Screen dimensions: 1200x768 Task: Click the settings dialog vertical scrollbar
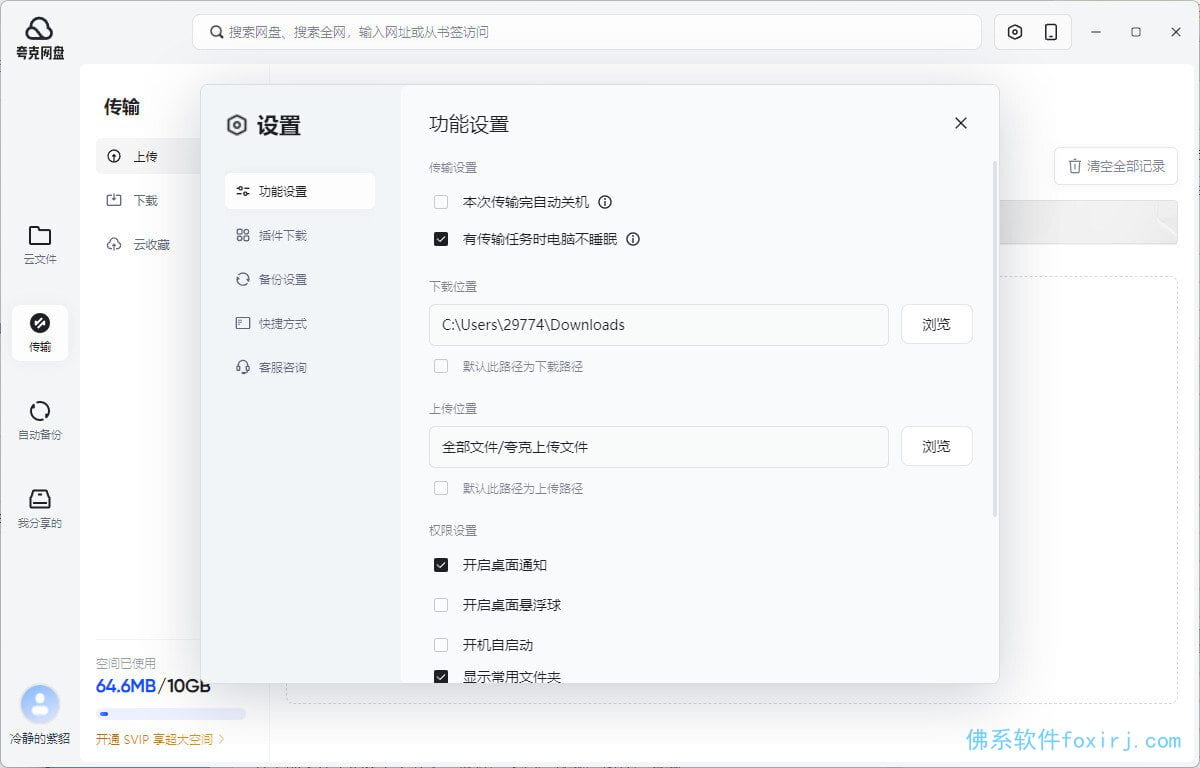click(x=995, y=338)
